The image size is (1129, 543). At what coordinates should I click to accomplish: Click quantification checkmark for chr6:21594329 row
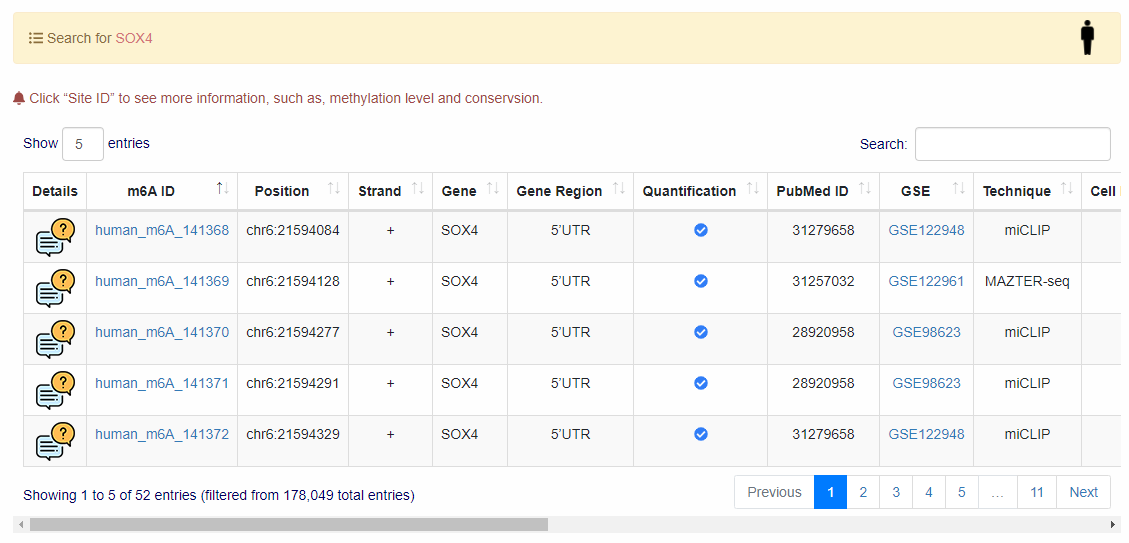[701, 434]
